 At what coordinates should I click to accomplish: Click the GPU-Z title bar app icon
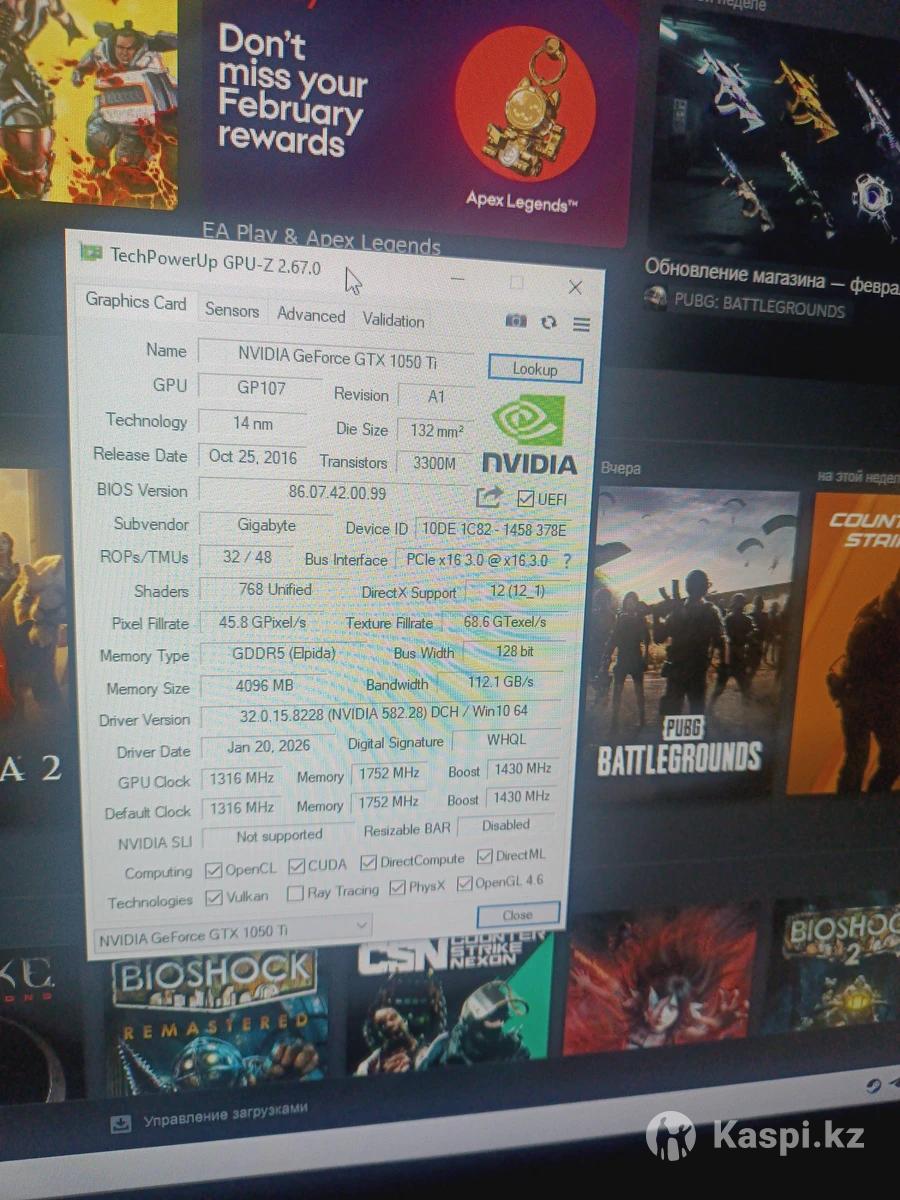[92, 253]
